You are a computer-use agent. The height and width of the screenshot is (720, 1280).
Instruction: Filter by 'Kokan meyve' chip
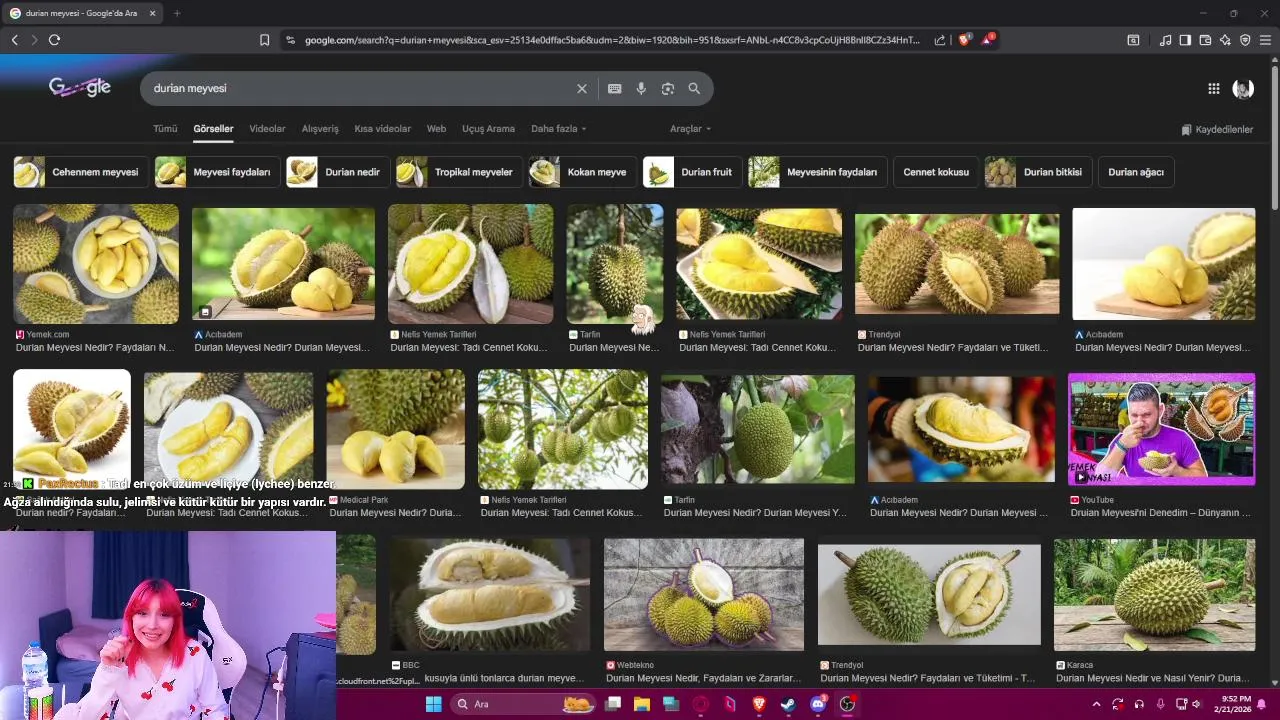[x=582, y=172]
